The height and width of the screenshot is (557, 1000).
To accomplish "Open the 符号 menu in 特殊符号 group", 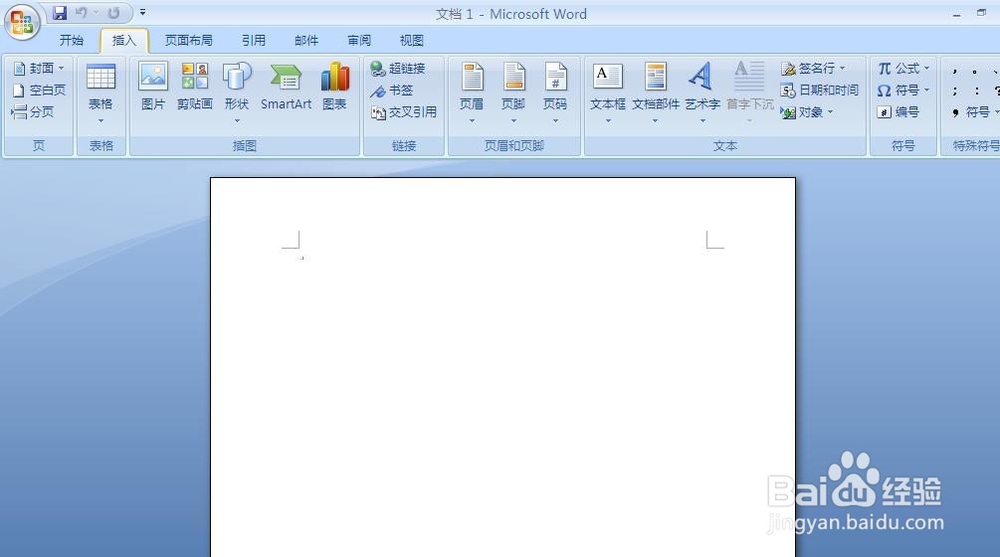I will tap(975, 112).
